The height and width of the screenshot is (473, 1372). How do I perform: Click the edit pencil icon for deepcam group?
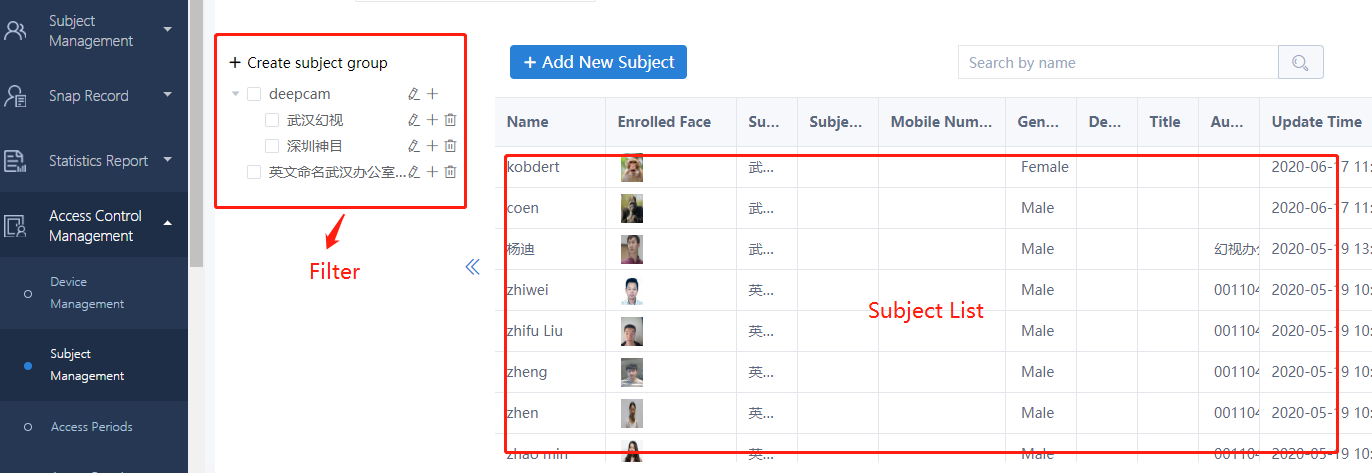click(x=414, y=94)
